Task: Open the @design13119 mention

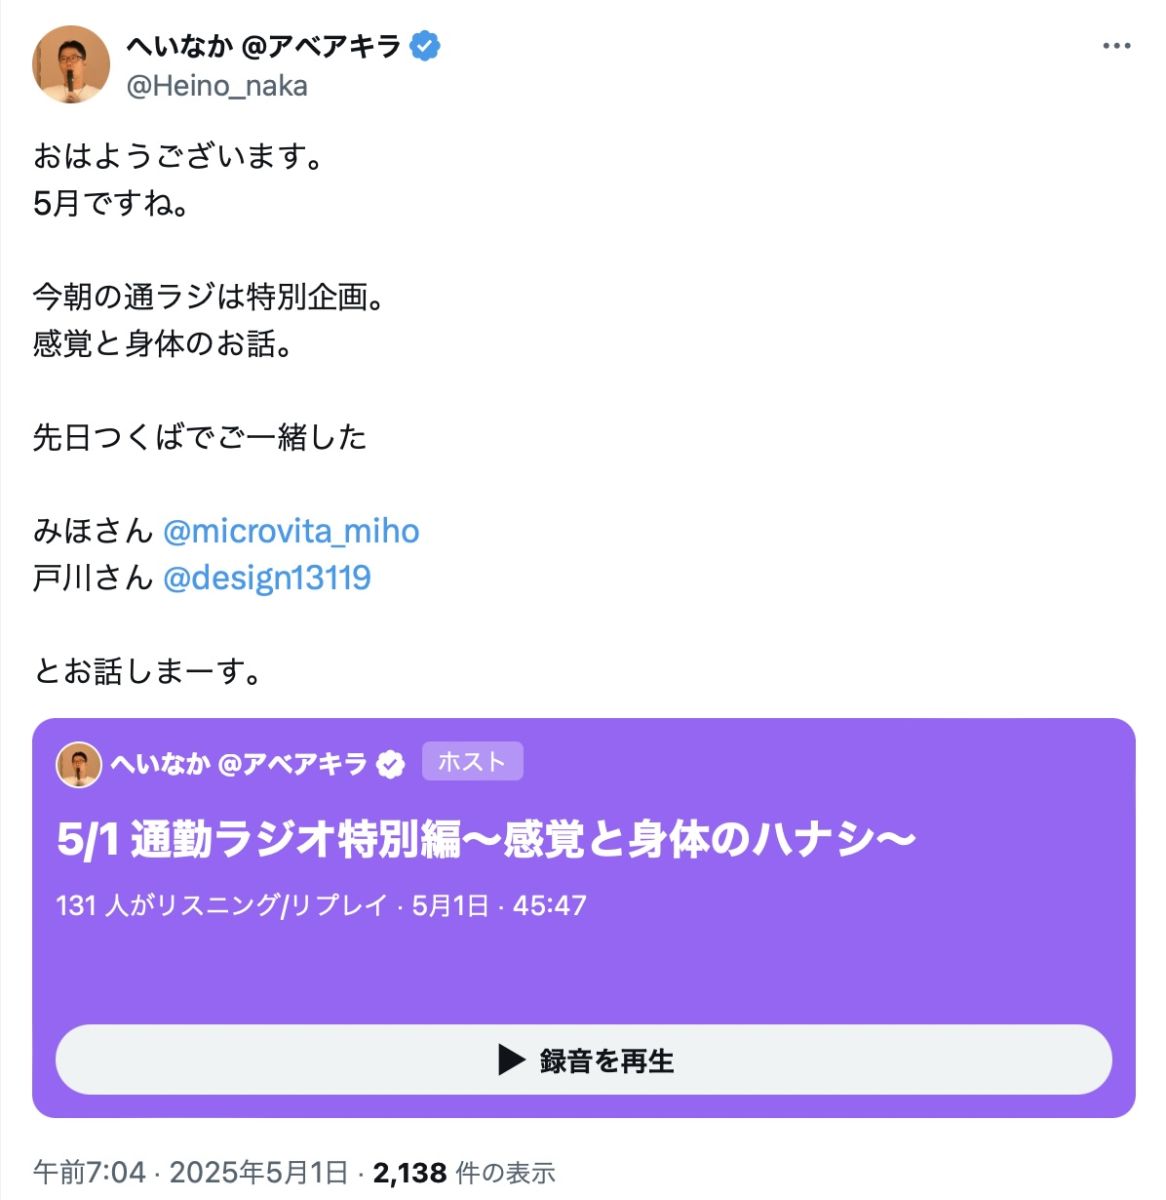Action: click(x=267, y=577)
